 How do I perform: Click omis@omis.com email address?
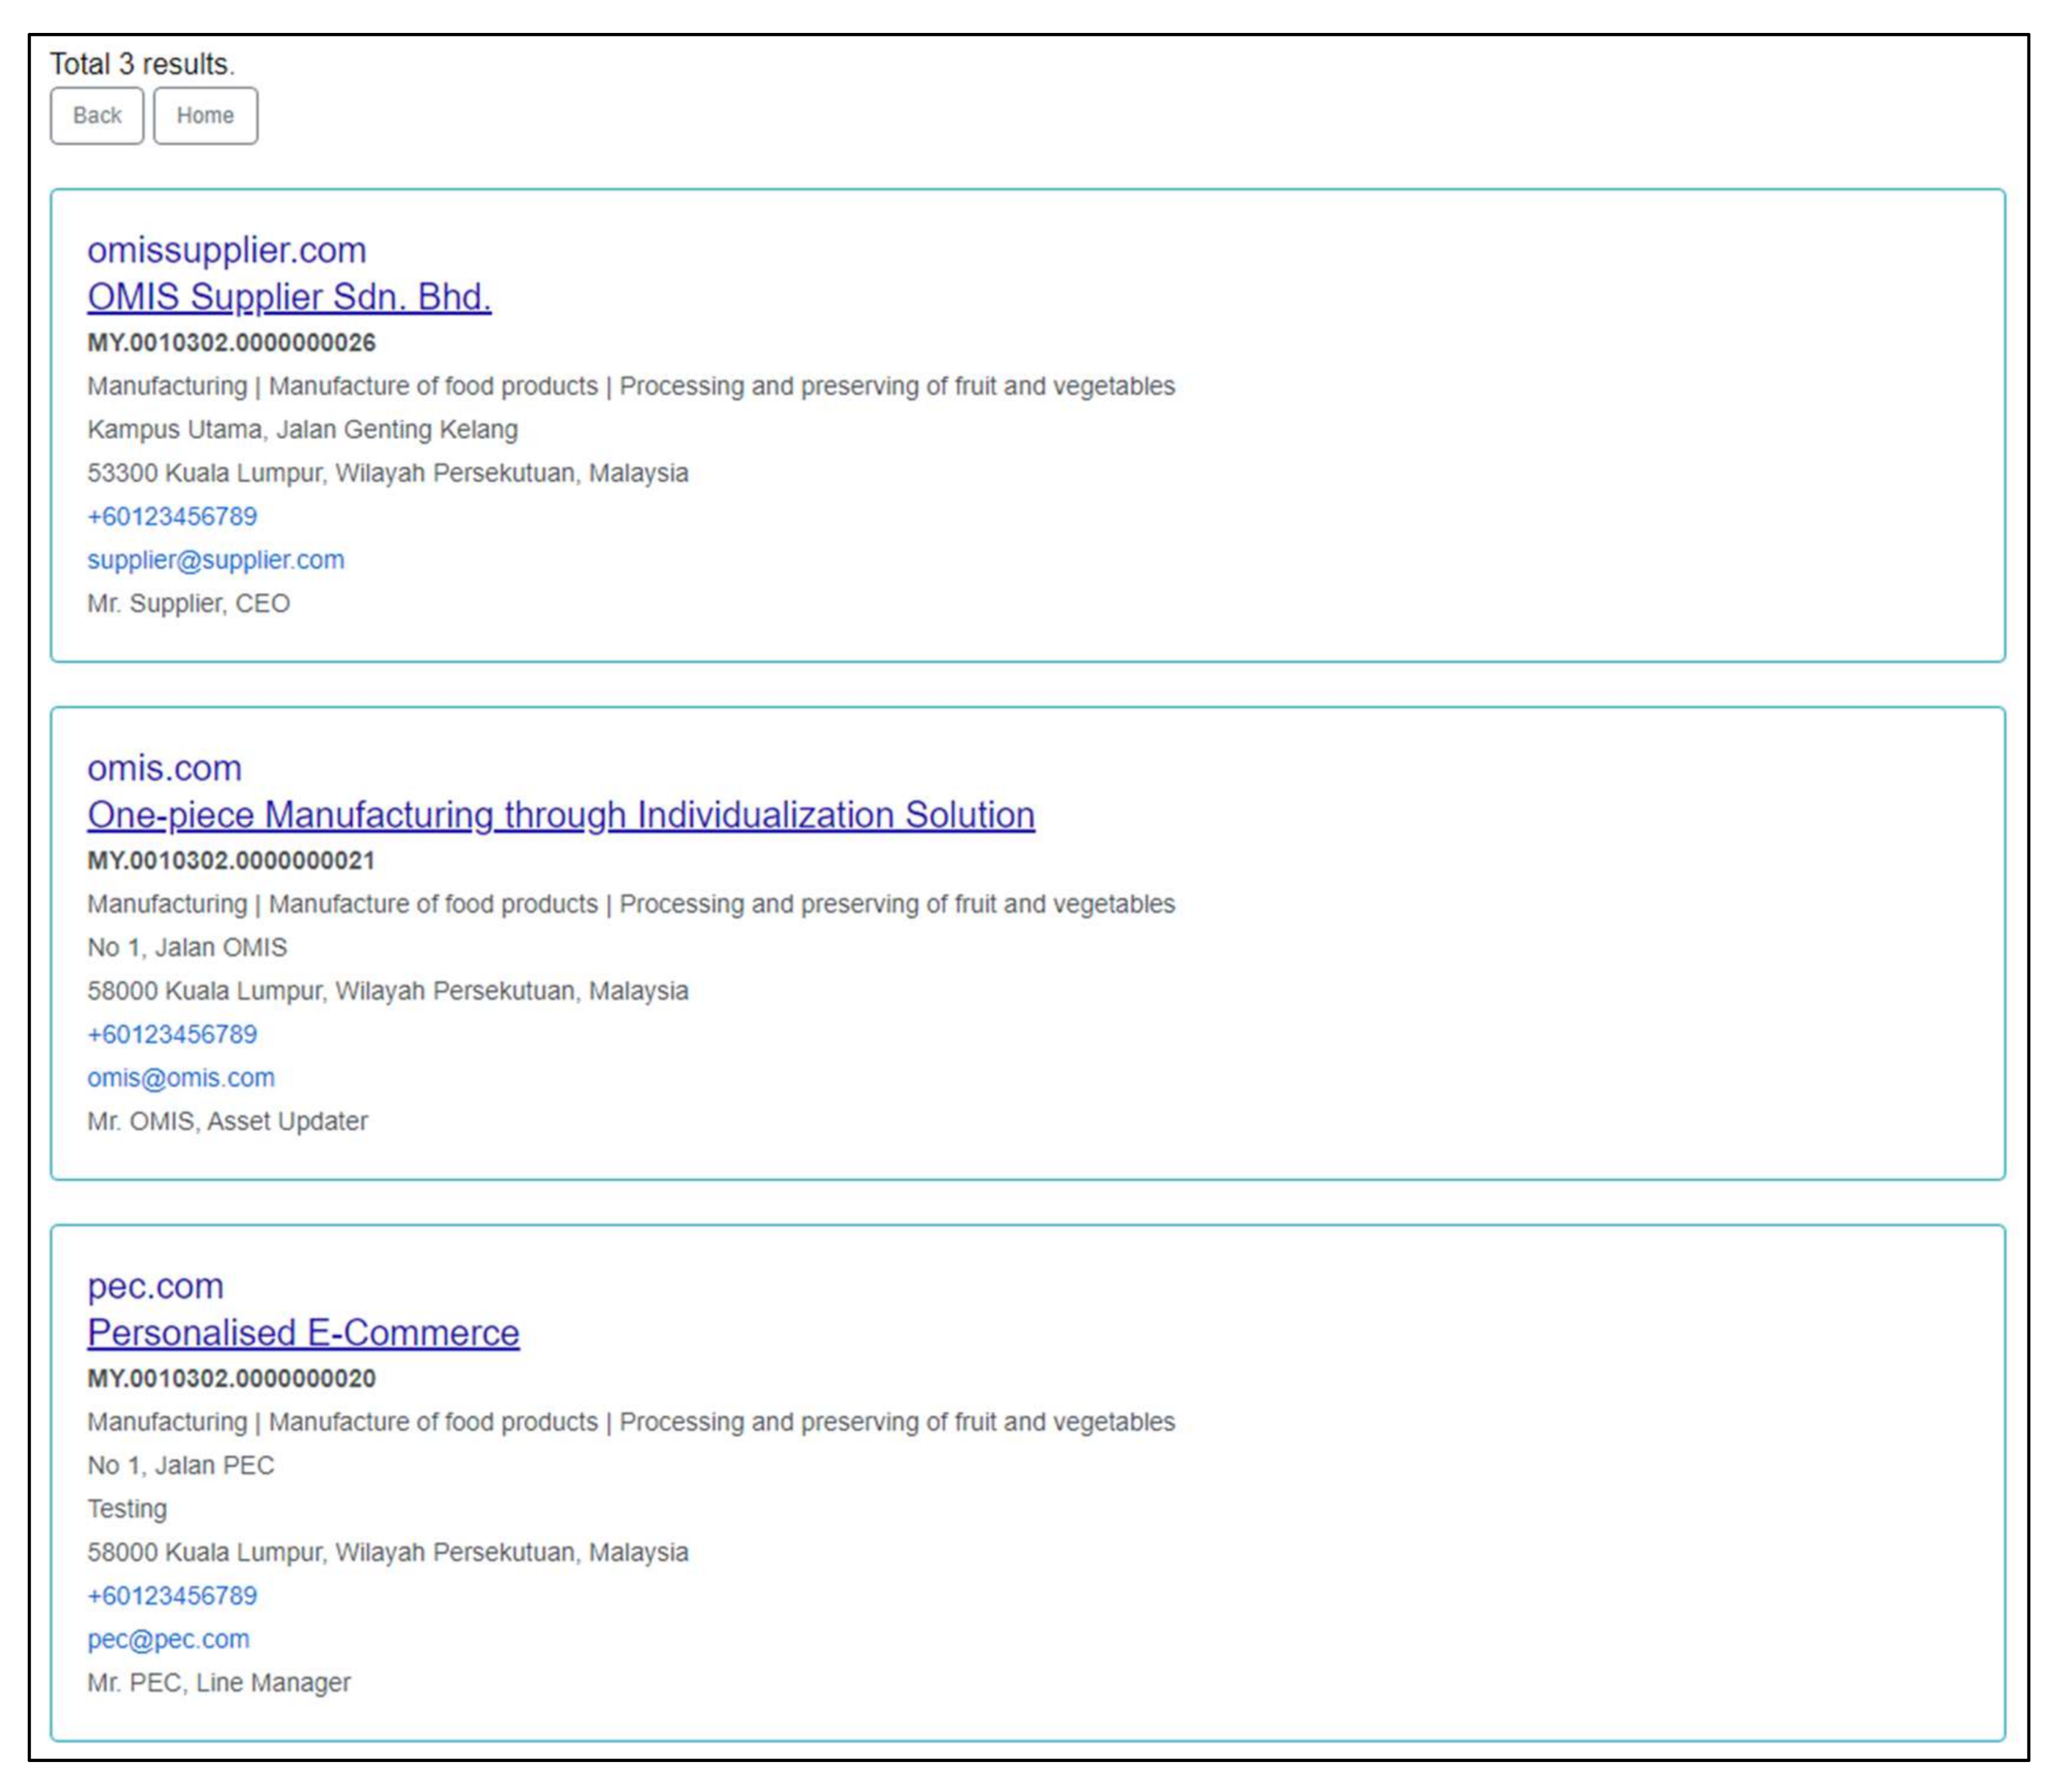pos(181,1078)
